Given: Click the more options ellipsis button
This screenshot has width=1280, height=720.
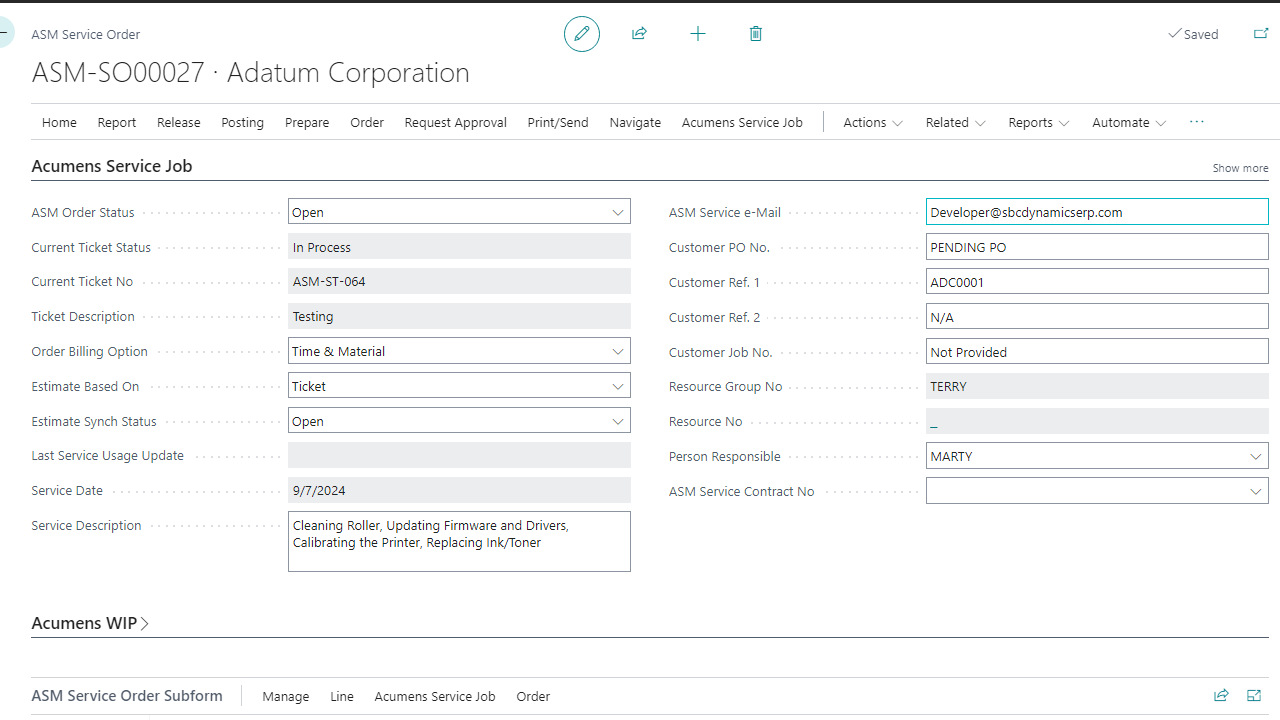Looking at the screenshot, I should pos(1197,122).
